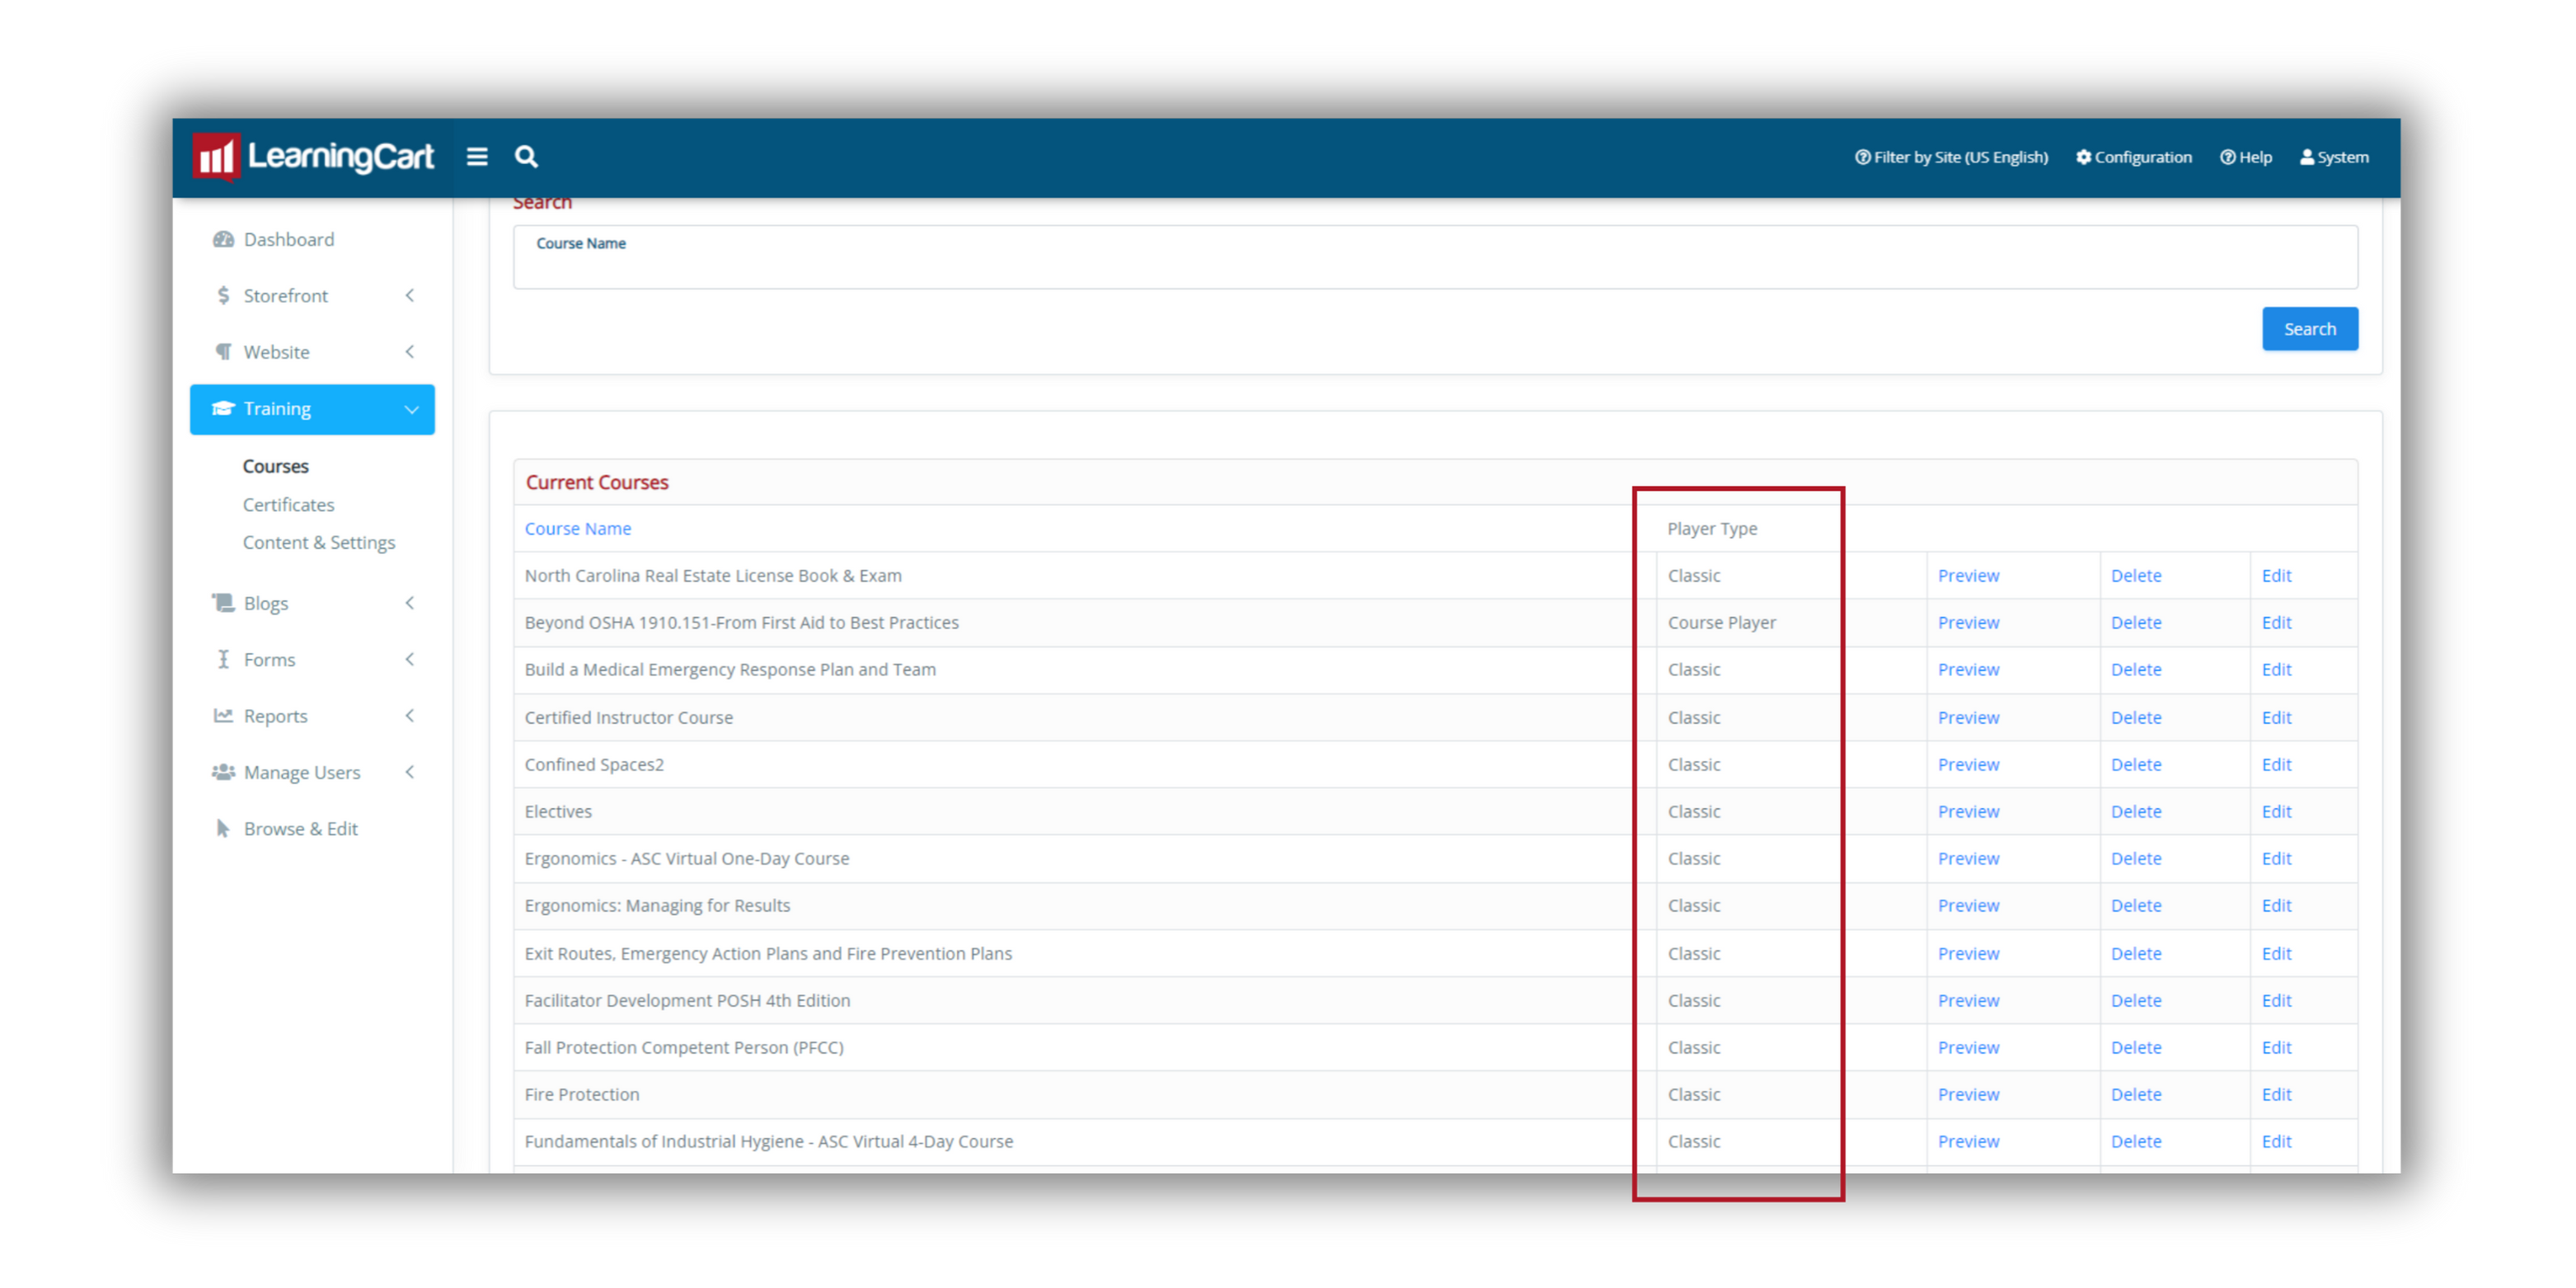2576x1288 pixels.
Task: Edit the Fire Protection course
Action: click(2276, 1095)
